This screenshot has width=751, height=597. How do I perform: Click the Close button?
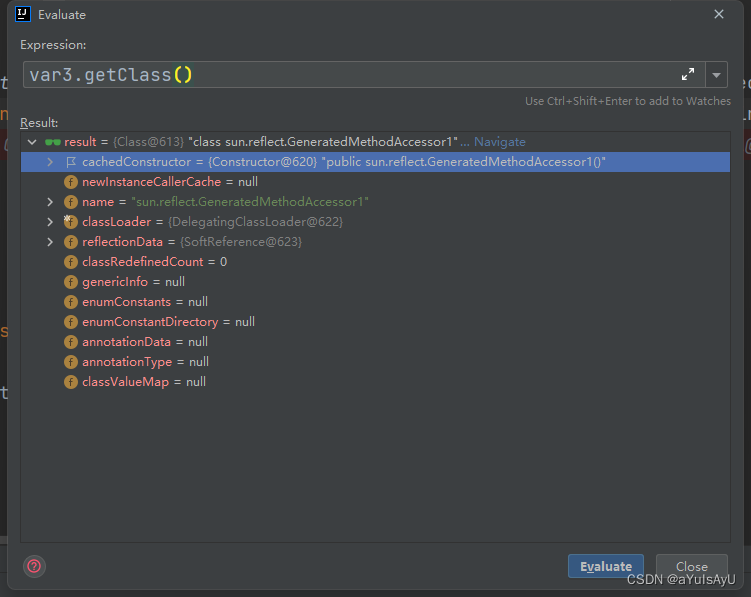click(692, 566)
